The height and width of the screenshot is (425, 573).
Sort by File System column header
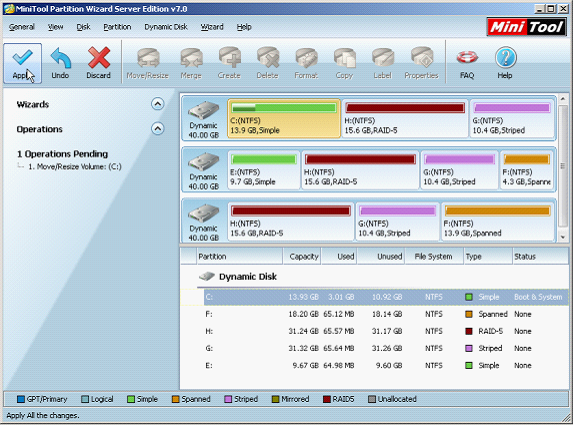tap(433, 257)
